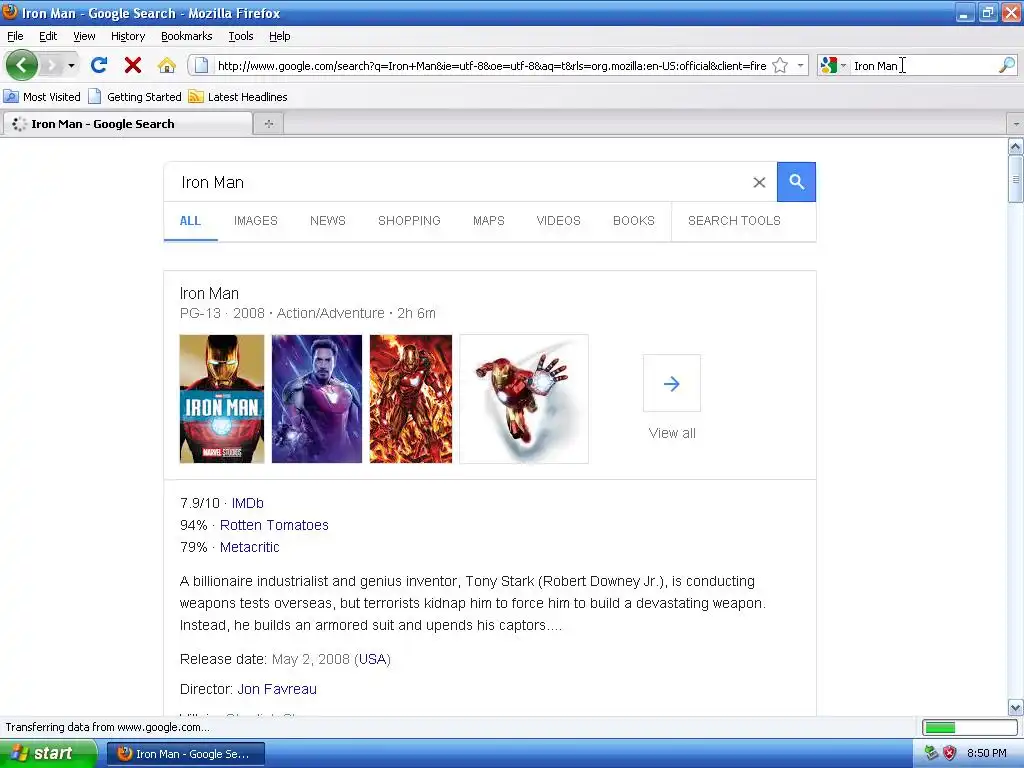Open SEARCH TOOLS options
Viewport: 1024px width, 768px height.
pyautogui.click(x=734, y=221)
